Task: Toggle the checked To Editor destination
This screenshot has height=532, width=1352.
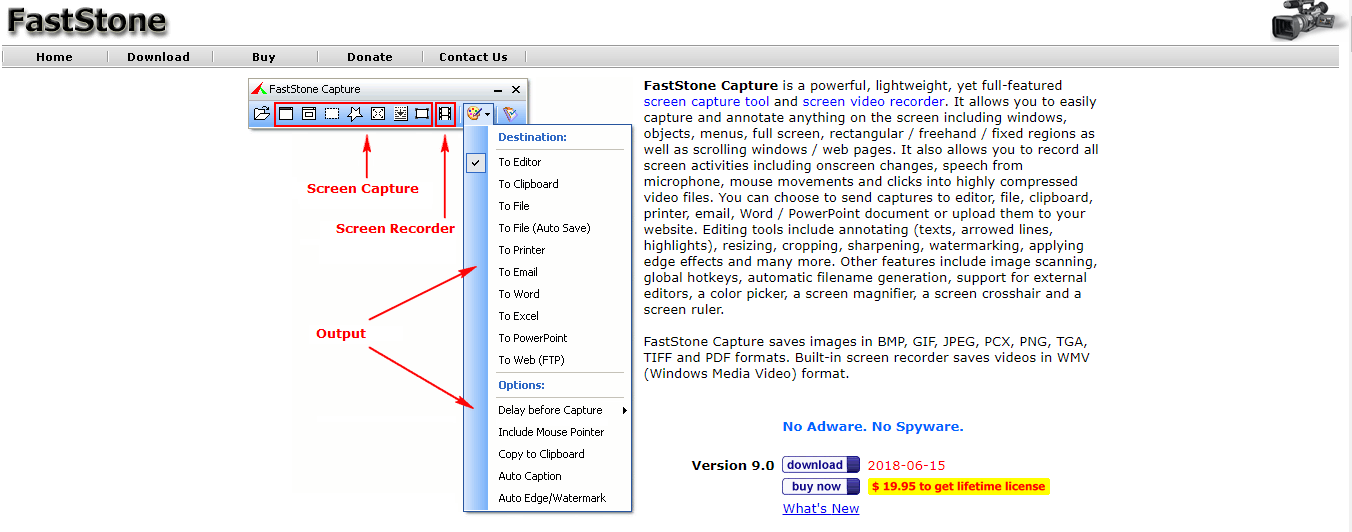Action: (548, 162)
